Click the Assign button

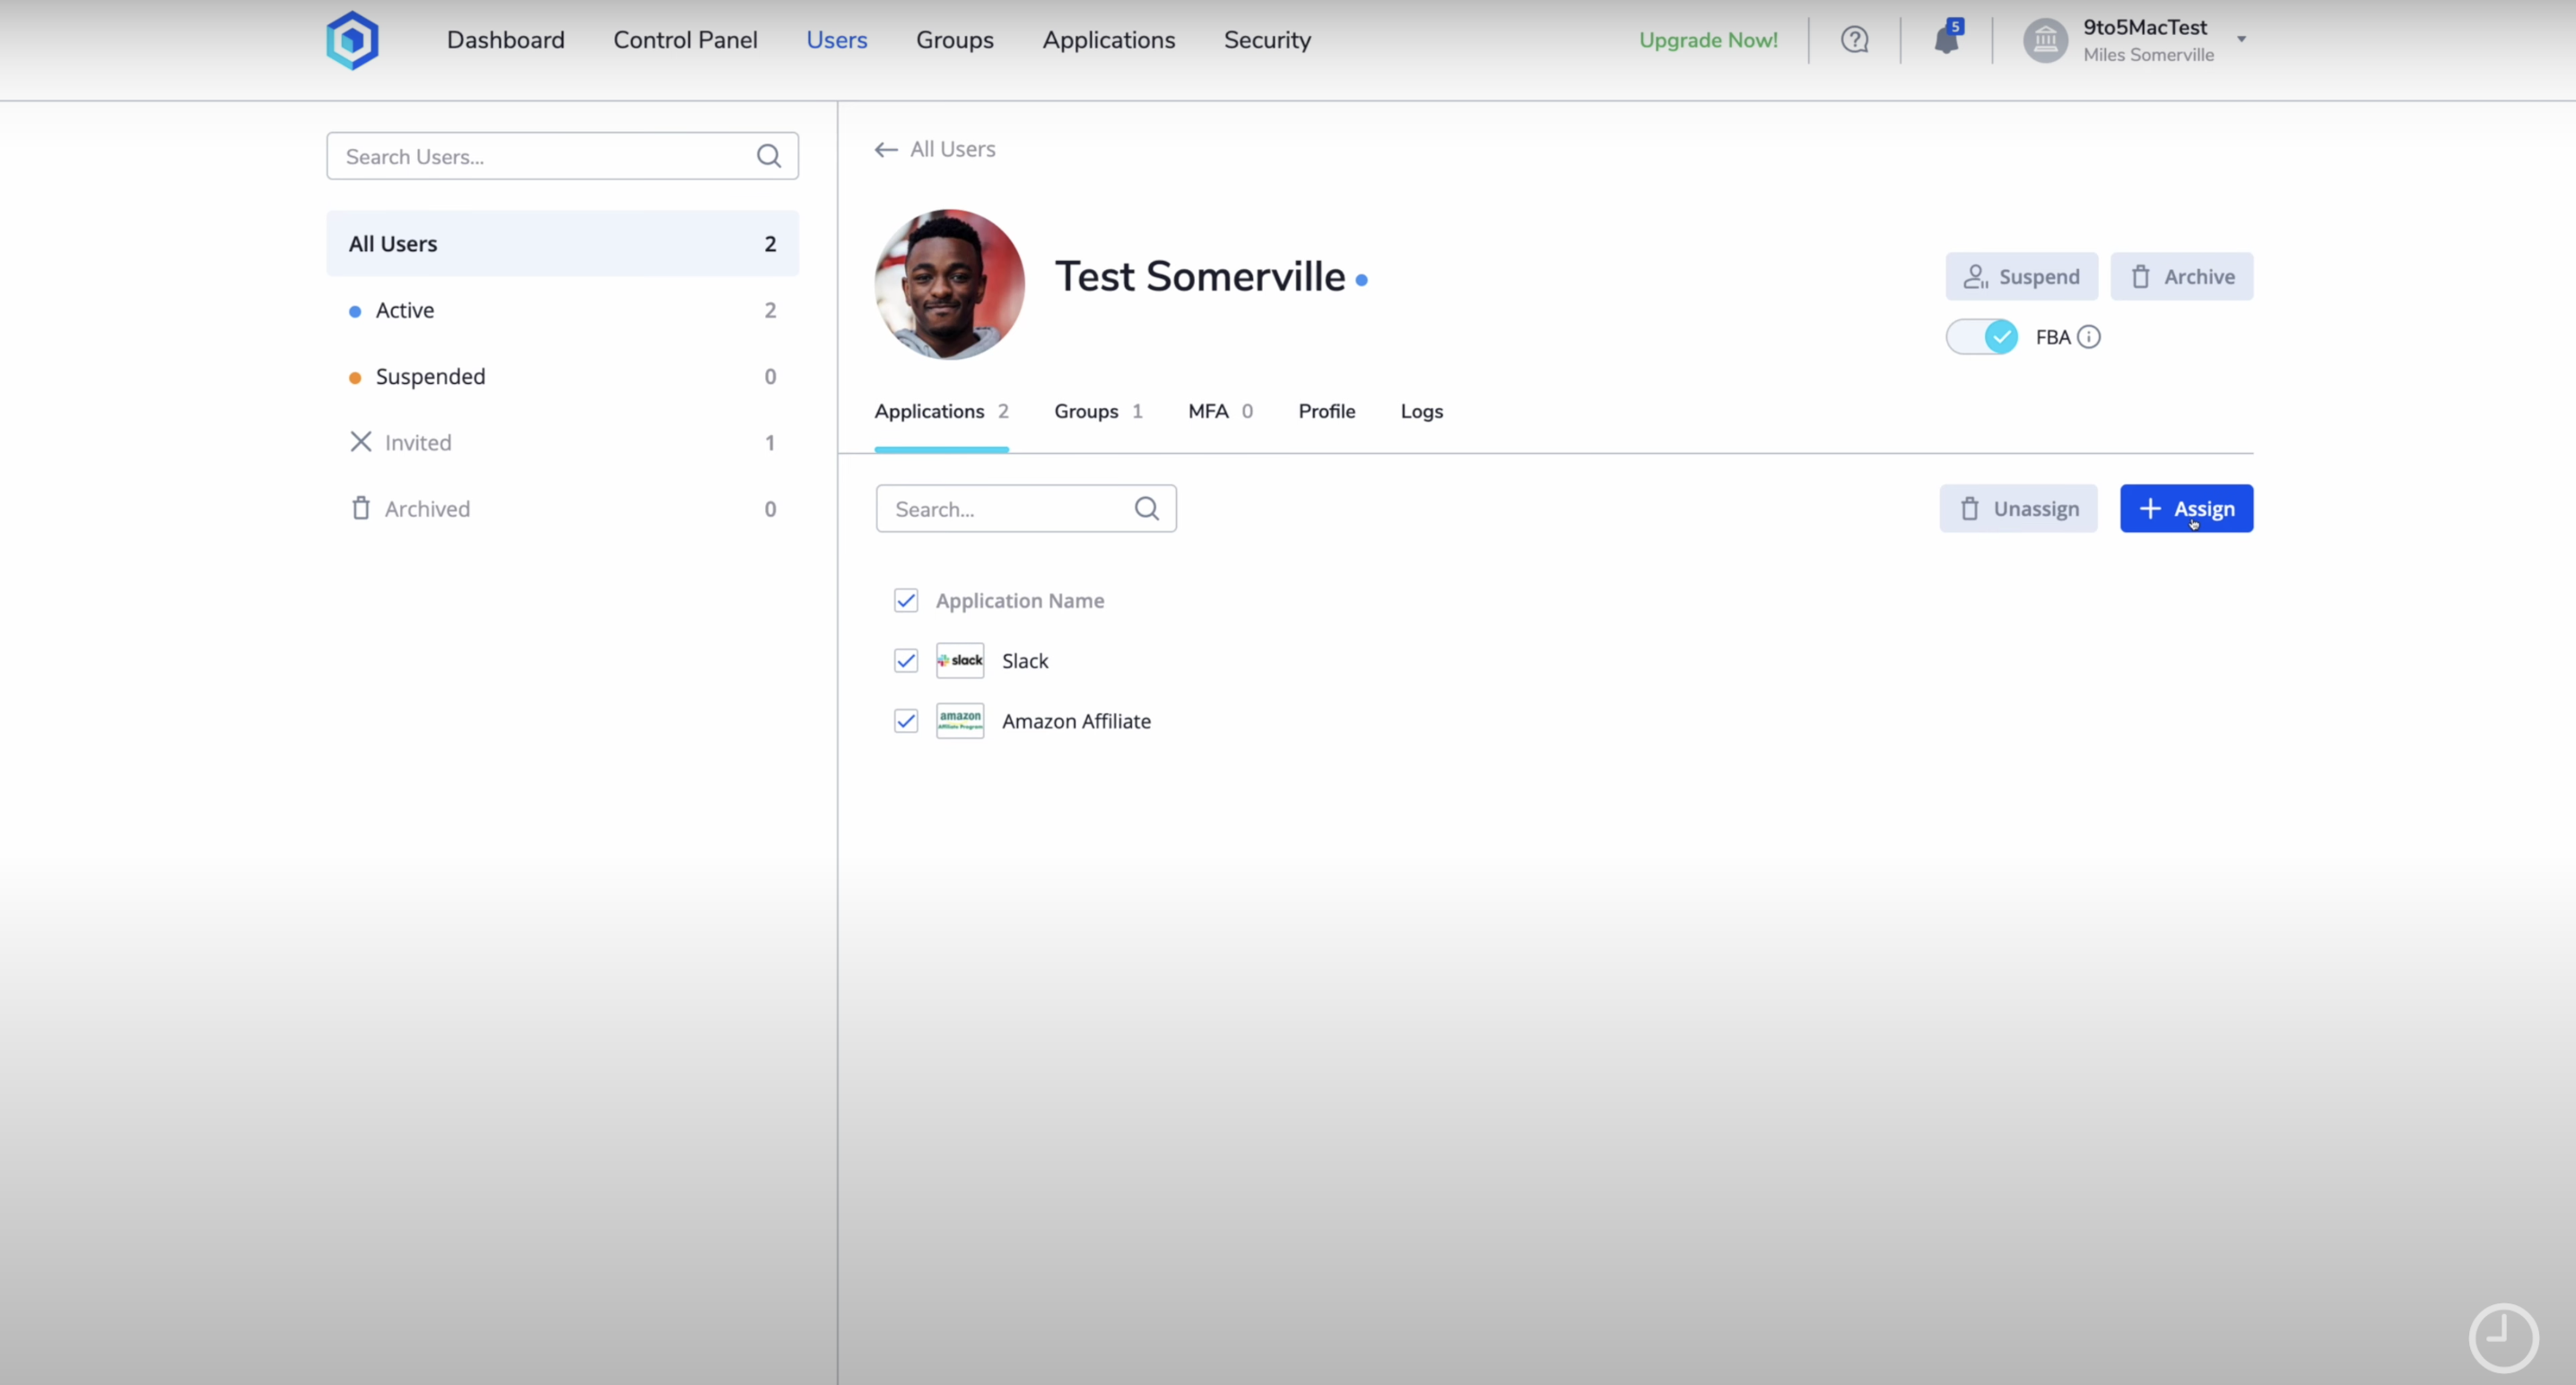[x=2186, y=508]
